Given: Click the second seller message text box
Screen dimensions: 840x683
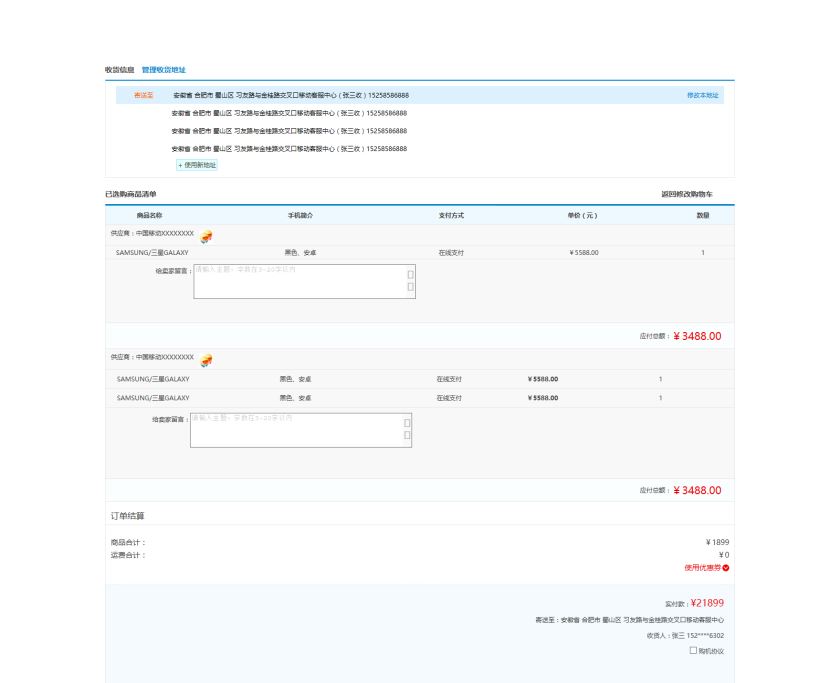Looking at the screenshot, I should [301, 430].
